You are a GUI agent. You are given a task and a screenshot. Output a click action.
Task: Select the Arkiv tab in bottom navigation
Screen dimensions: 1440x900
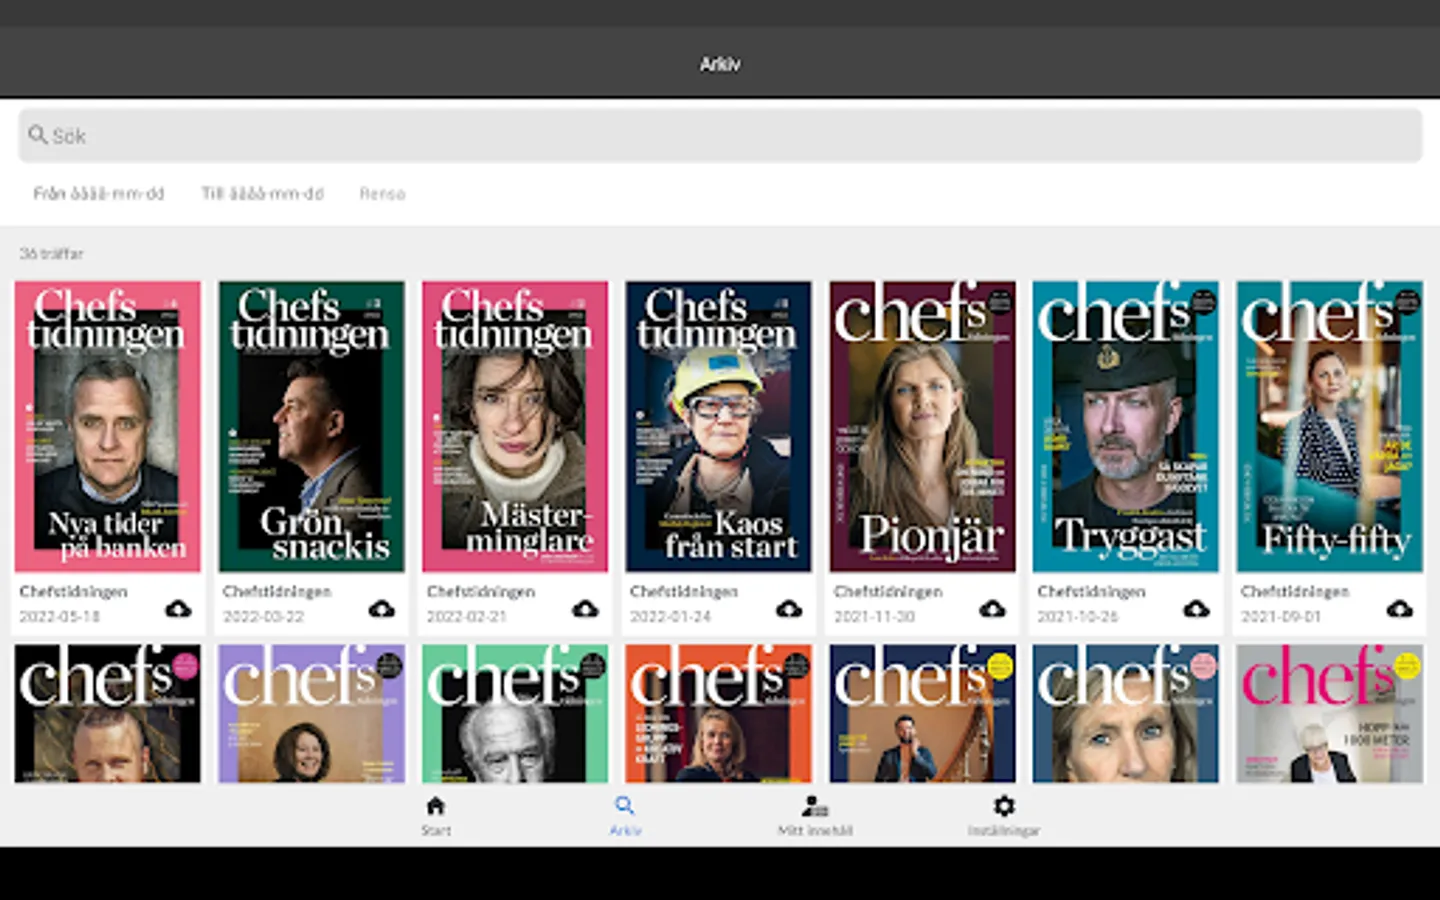point(625,816)
